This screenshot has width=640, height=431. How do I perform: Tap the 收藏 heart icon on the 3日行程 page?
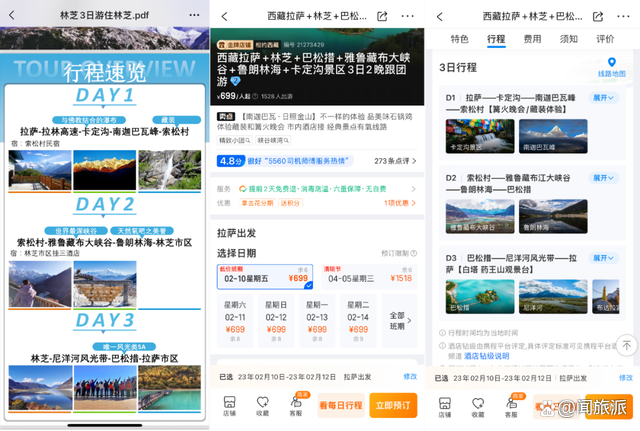pyautogui.click(x=477, y=405)
